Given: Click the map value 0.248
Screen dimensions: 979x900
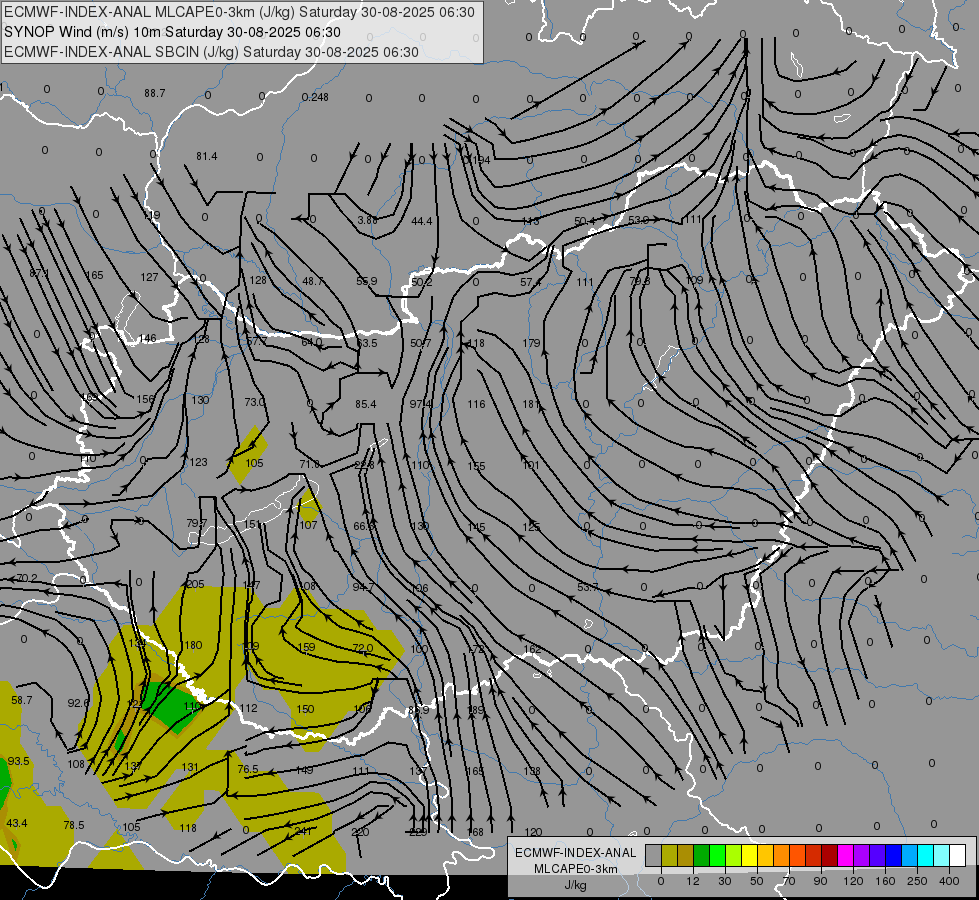Looking at the screenshot, I should coord(315,97).
